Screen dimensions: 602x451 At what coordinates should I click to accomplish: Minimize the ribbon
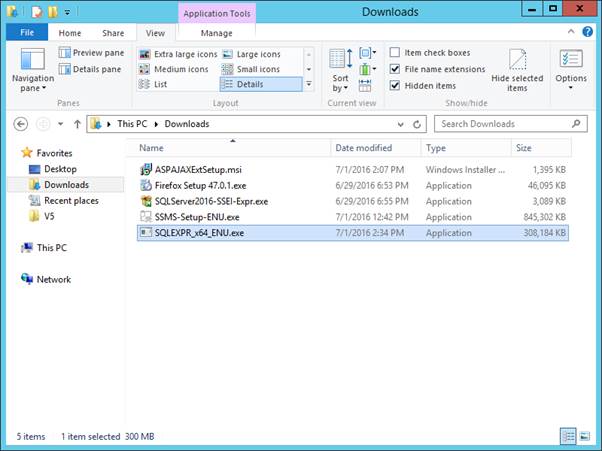(571, 32)
